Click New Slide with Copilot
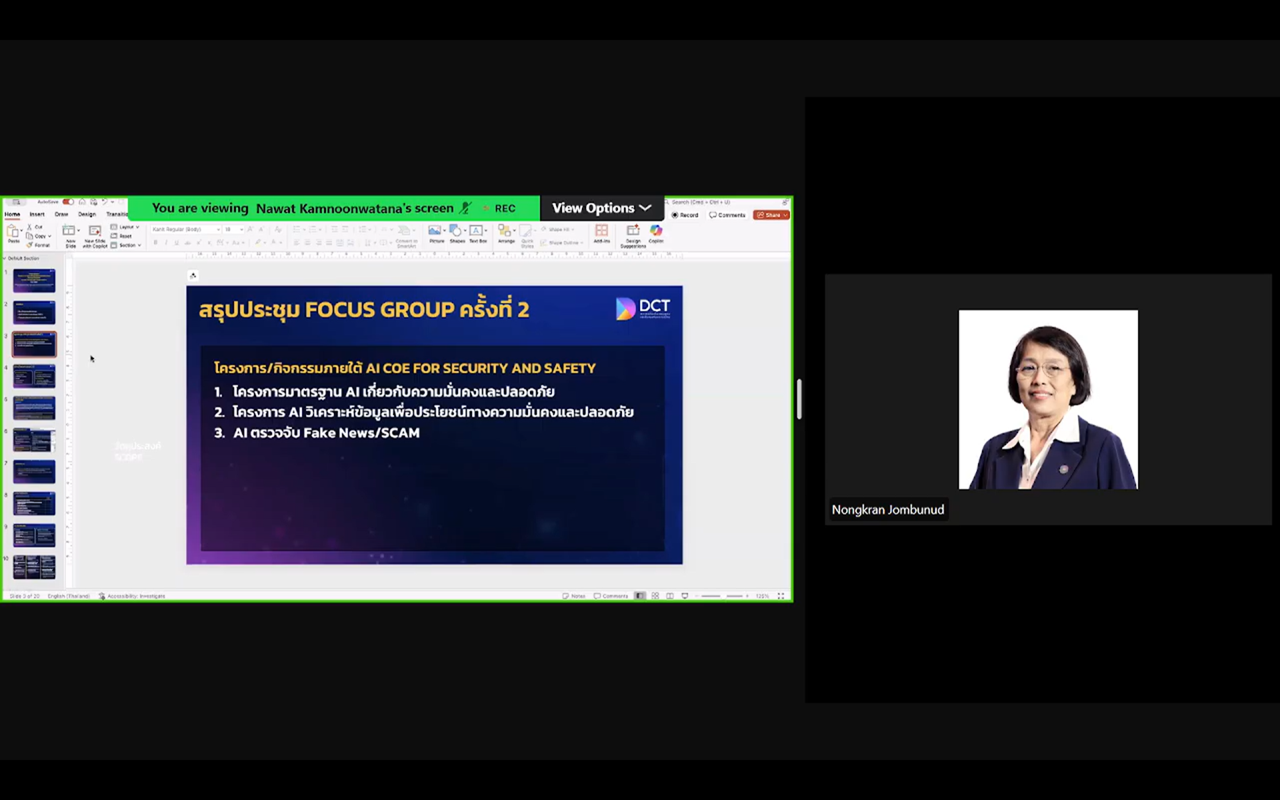 (x=95, y=236)
